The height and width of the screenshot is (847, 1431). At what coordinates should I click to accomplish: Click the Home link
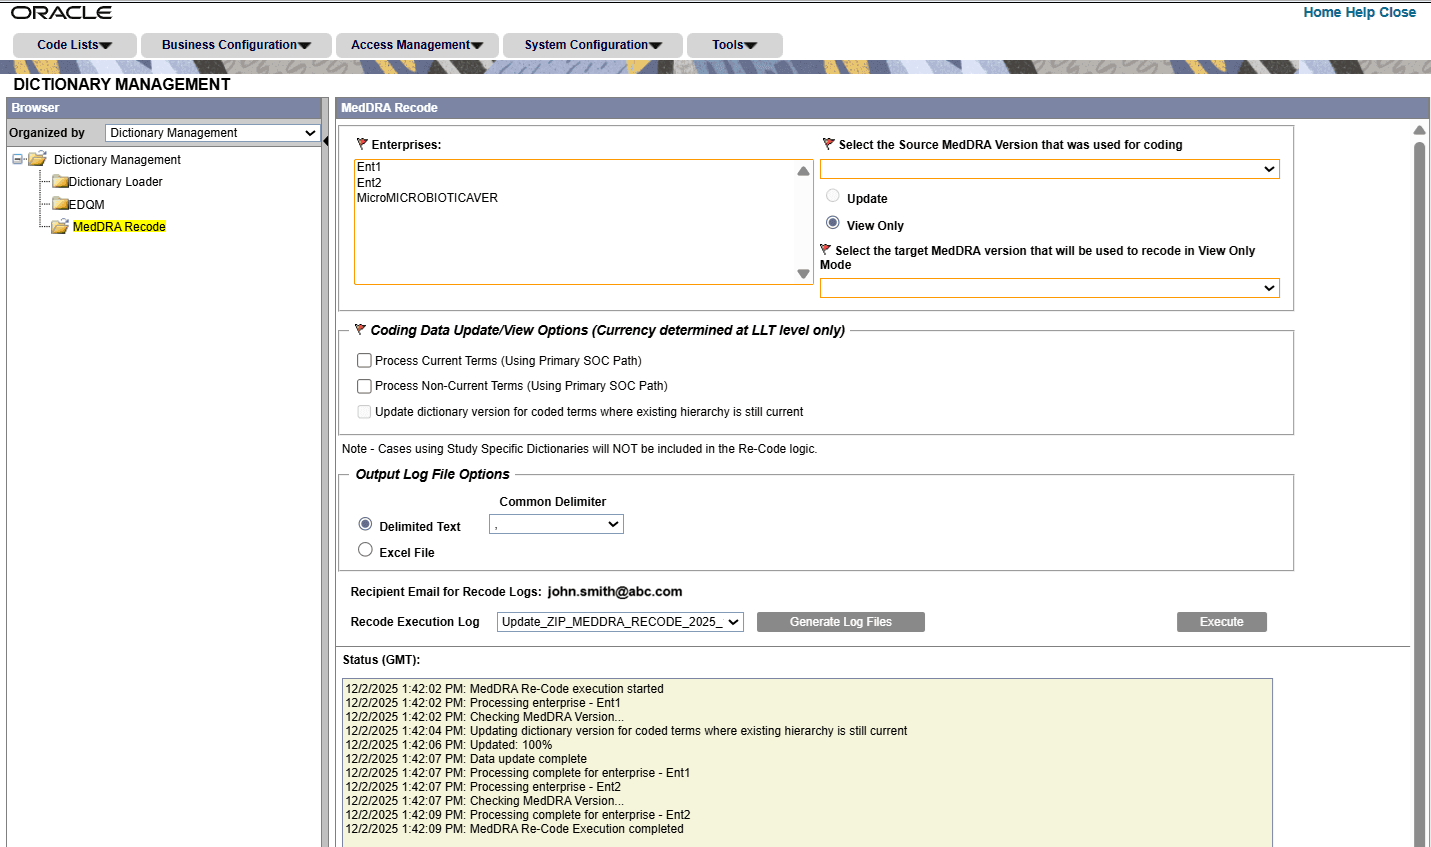click(1322, 13)
